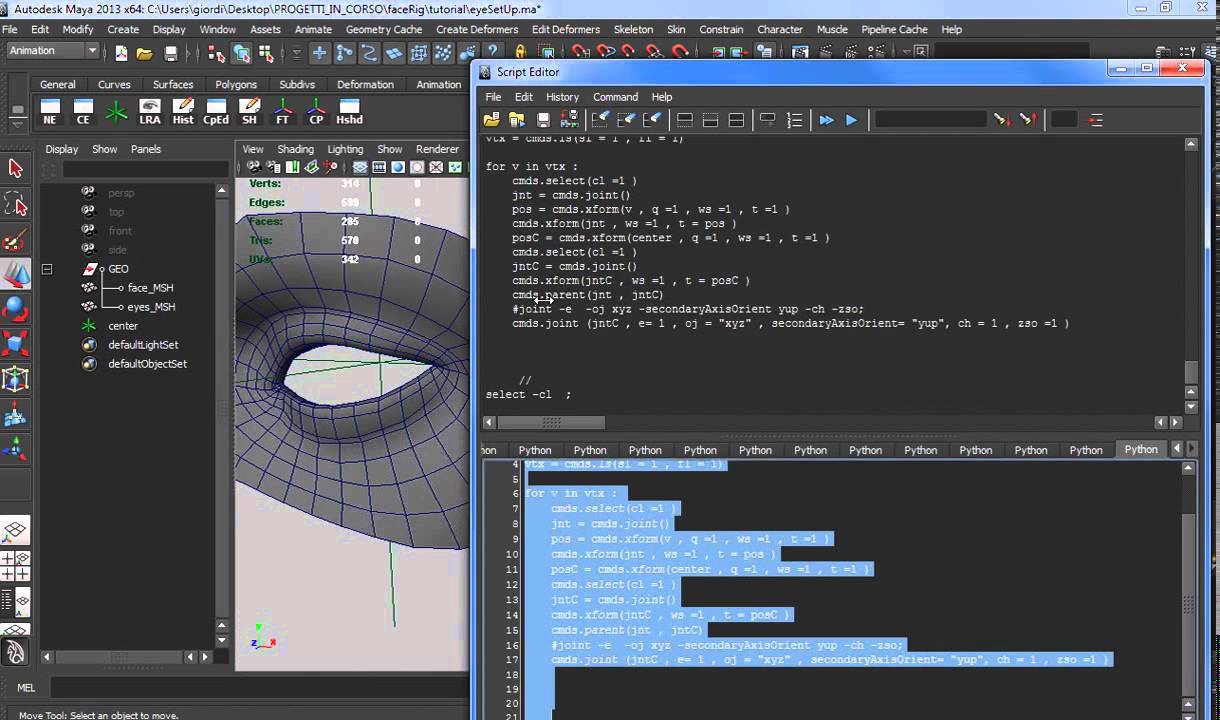Open the Script Editor History menu
This screenshot has width=1220, height=720.
point(562,97)
